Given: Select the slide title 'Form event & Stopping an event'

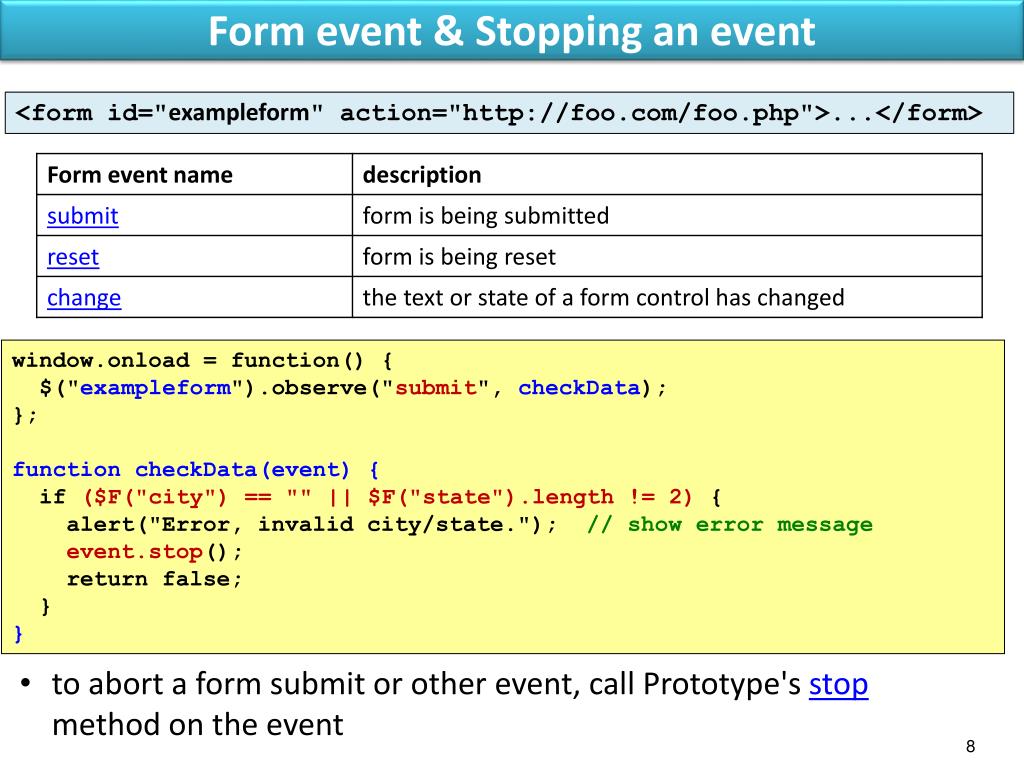Looking at the screenshot, I should (x=511, y=31).
